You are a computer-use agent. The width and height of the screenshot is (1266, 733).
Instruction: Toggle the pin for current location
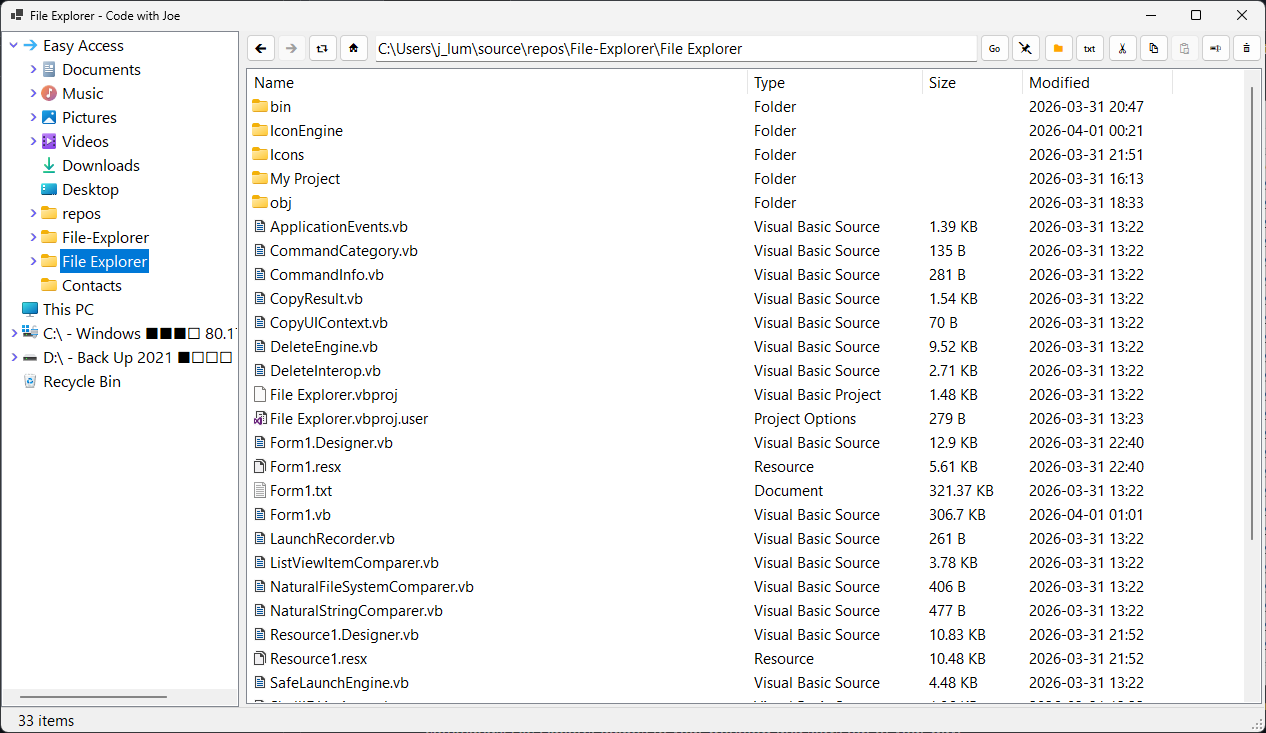pos(1025,47)
